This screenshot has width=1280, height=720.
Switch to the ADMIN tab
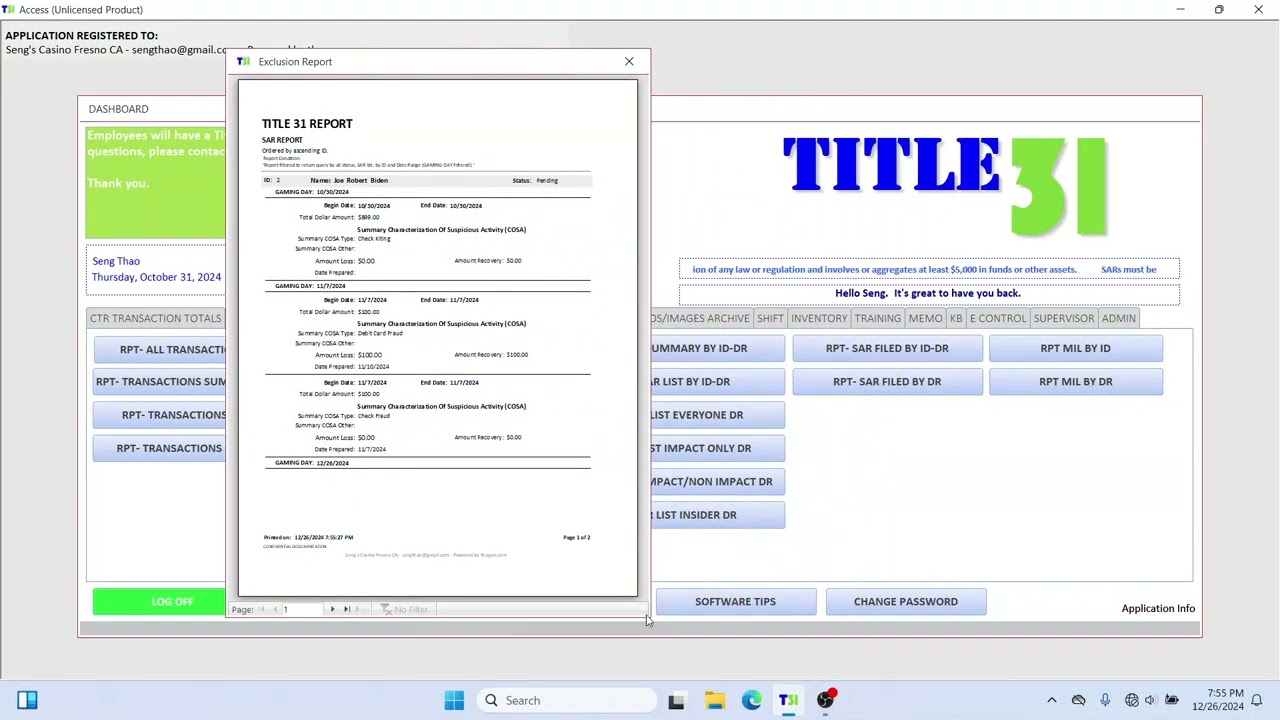(x=1118, y=318)
